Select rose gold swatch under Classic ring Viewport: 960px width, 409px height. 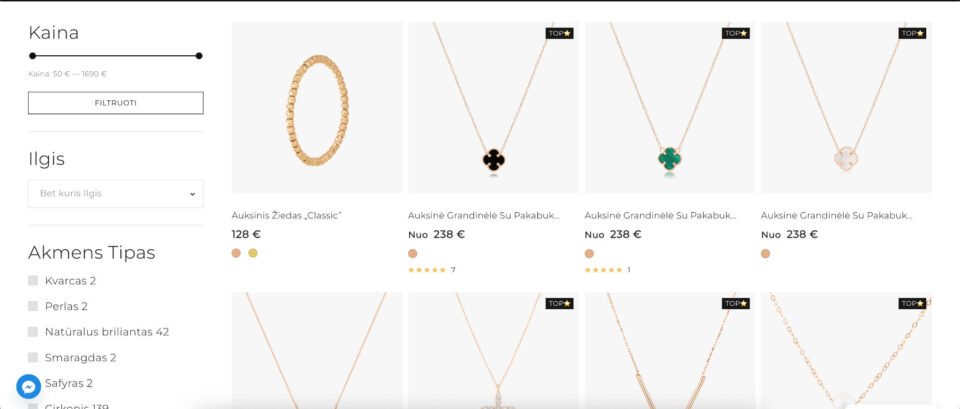pos(236,253)
